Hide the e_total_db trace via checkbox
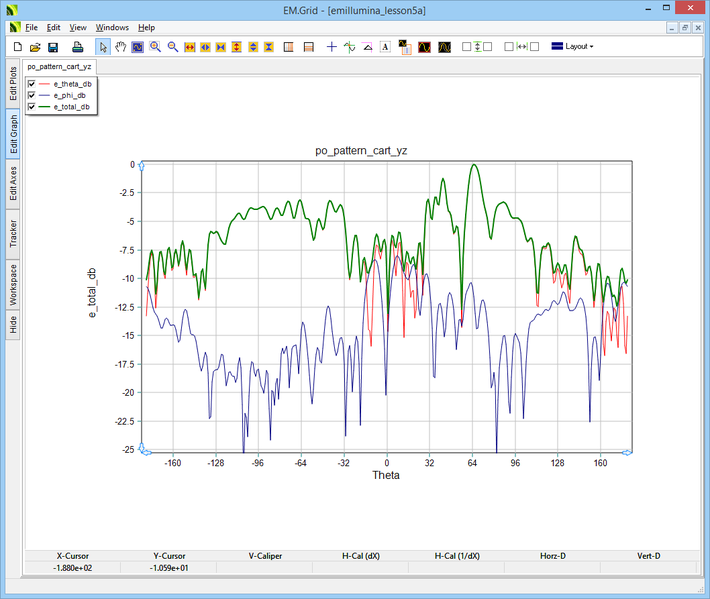The image size is (710, 599). [32, 106]
